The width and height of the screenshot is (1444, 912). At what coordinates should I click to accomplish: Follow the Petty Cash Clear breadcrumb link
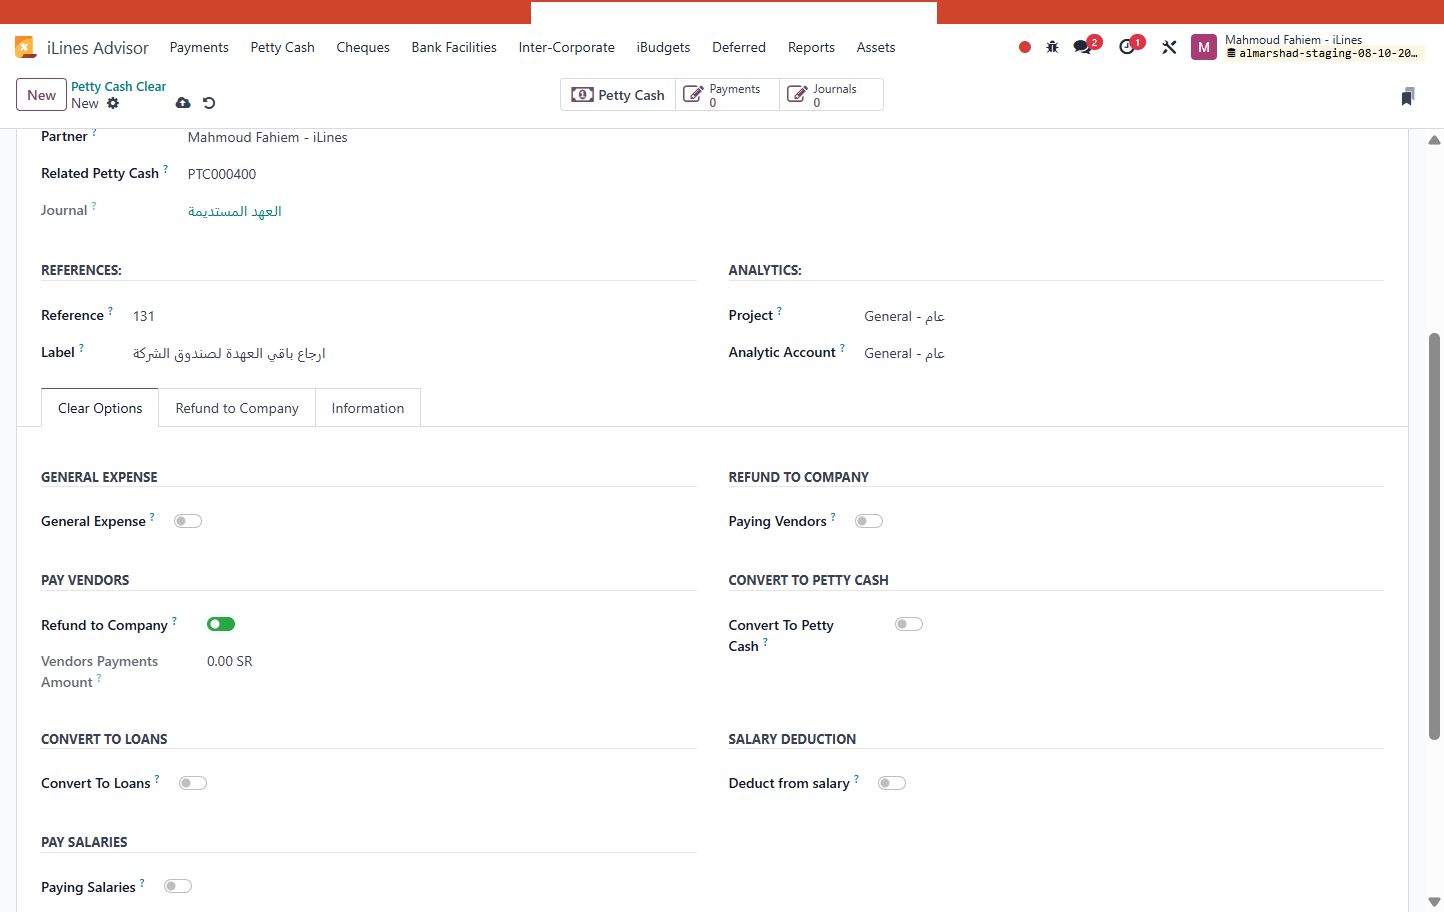118,86
